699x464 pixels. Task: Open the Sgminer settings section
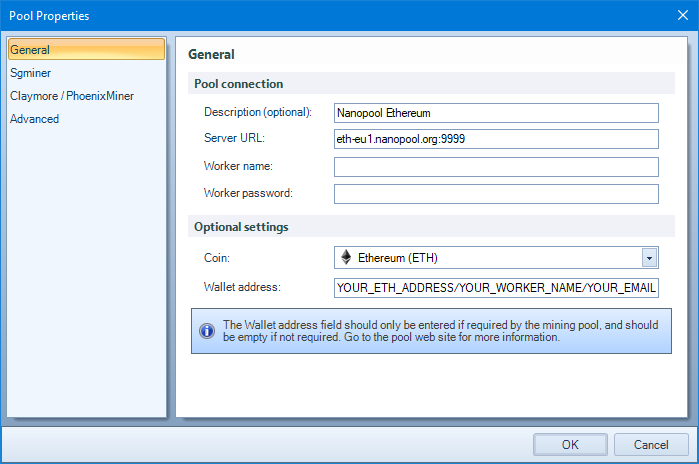[x=30, y=73]
